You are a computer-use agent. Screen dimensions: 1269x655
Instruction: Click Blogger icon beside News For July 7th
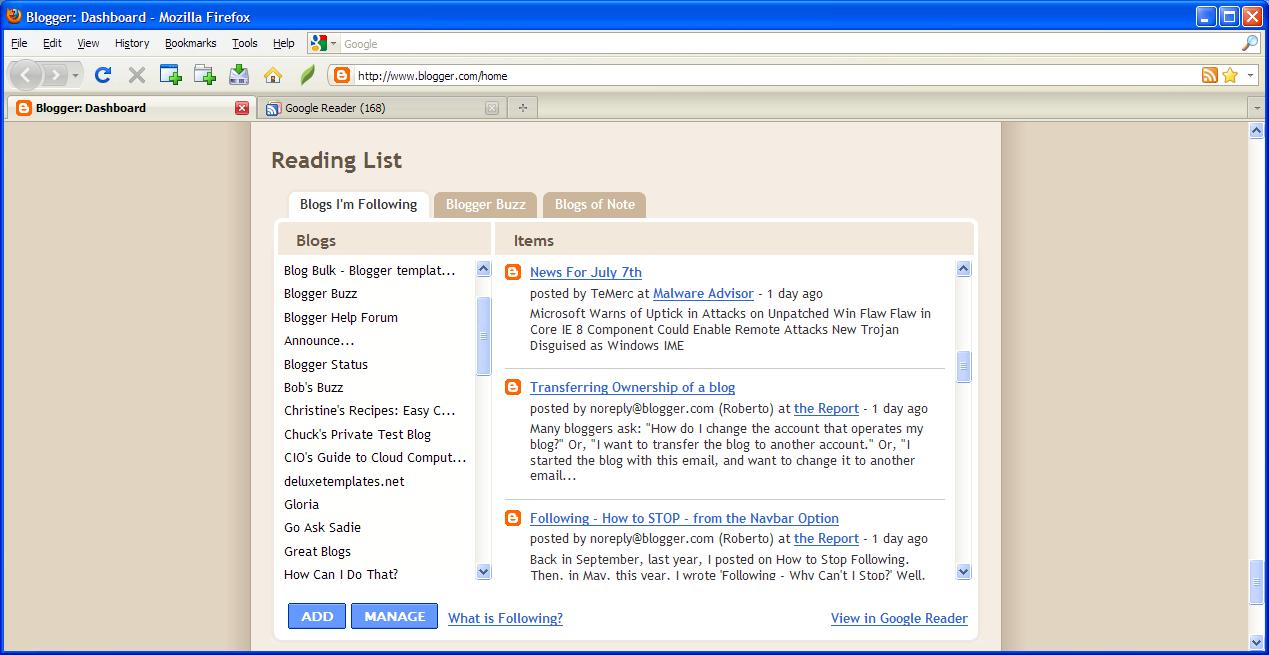[513, 272]
